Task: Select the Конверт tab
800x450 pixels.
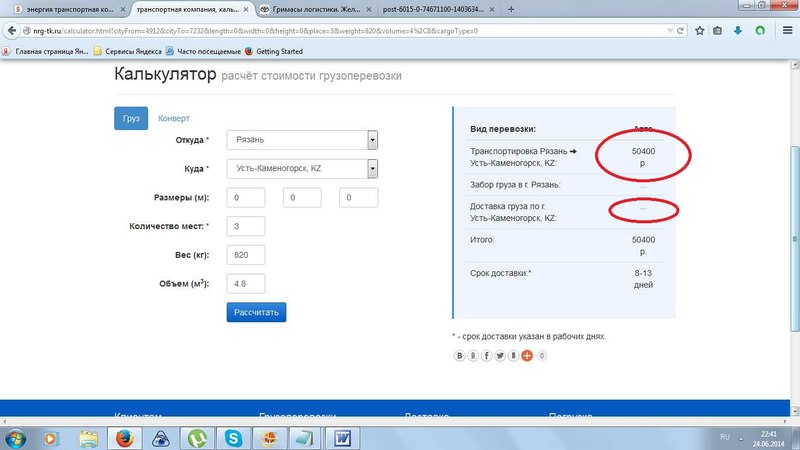Action: point(173,118)
